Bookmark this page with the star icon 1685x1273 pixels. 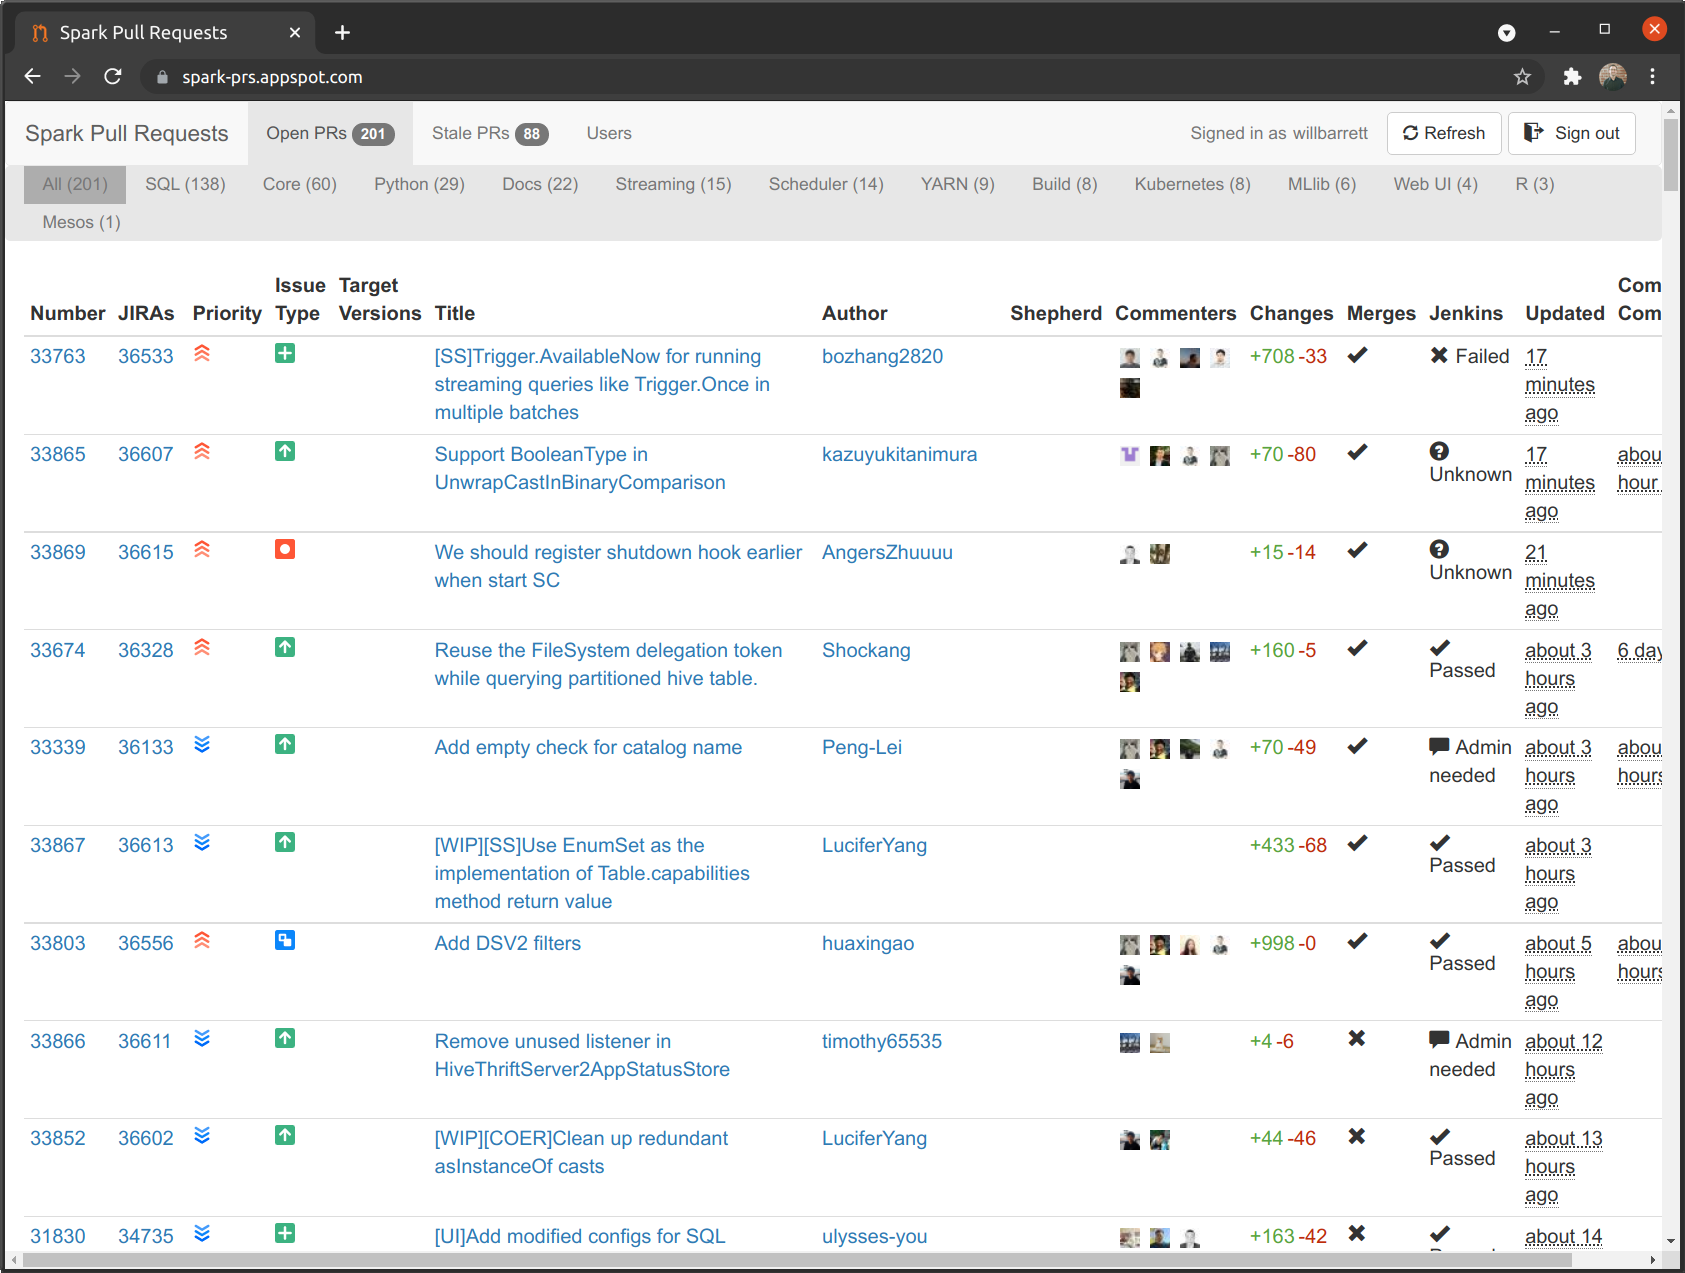click(x=1522, y=77)
